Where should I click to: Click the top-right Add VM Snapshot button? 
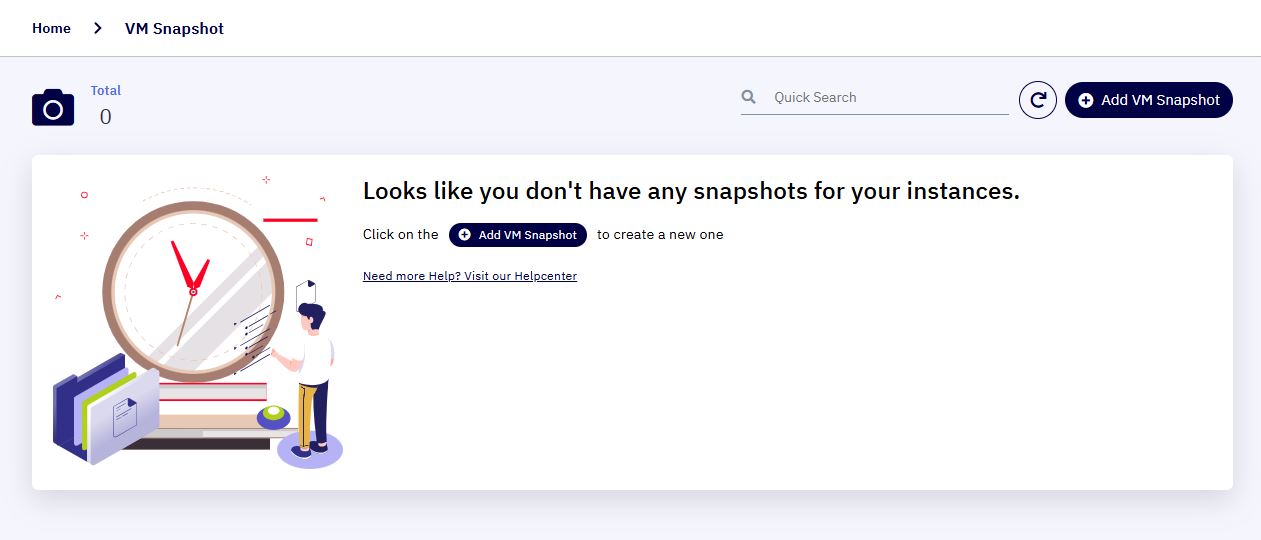(x=1149, y=100)
